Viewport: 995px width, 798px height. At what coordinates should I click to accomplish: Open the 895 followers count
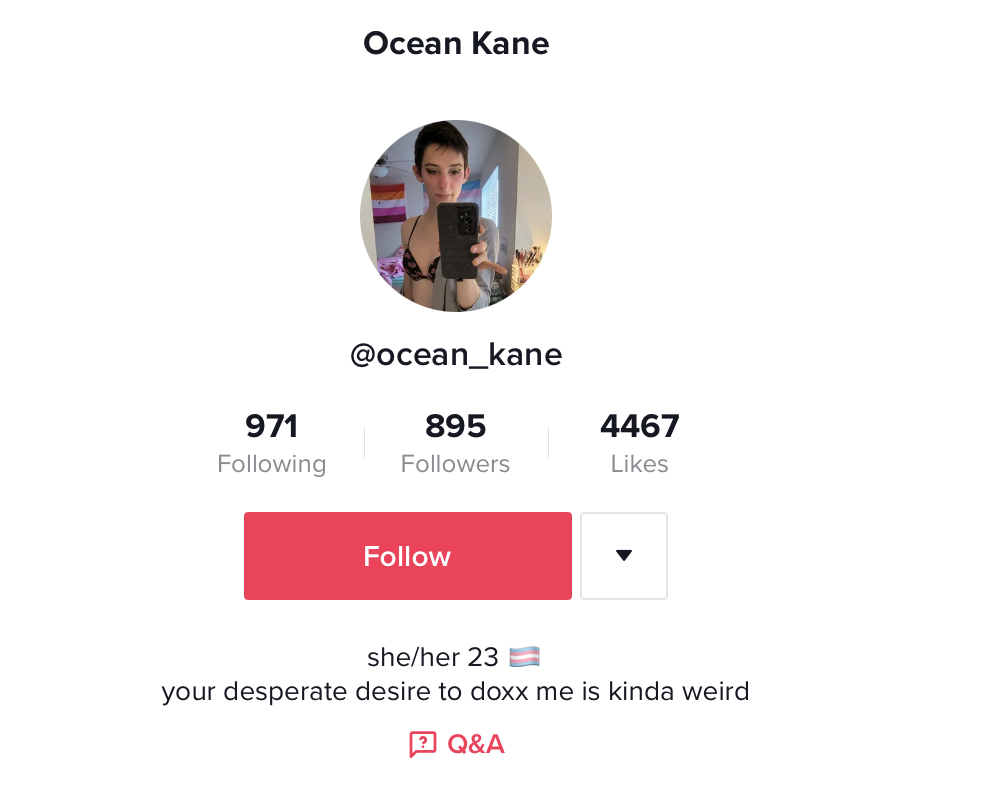(456, 426)
